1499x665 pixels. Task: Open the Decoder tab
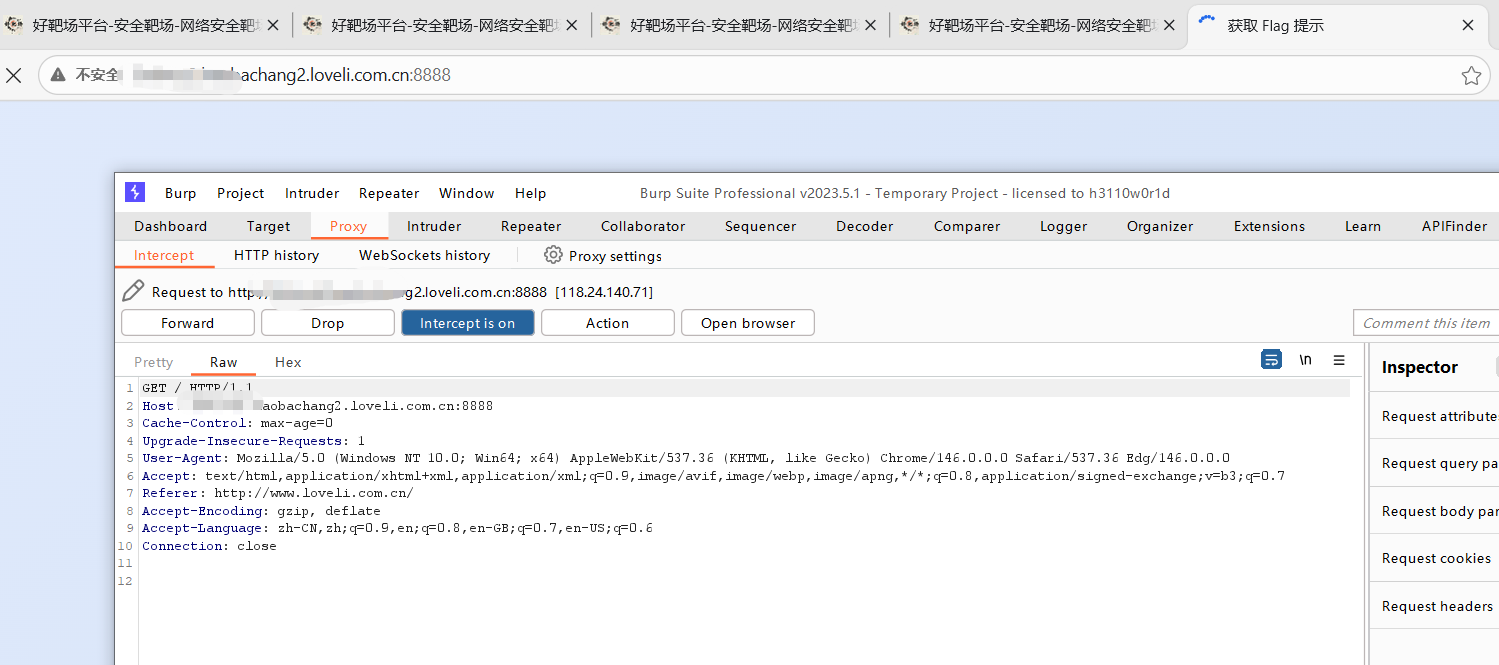point(864,226)
